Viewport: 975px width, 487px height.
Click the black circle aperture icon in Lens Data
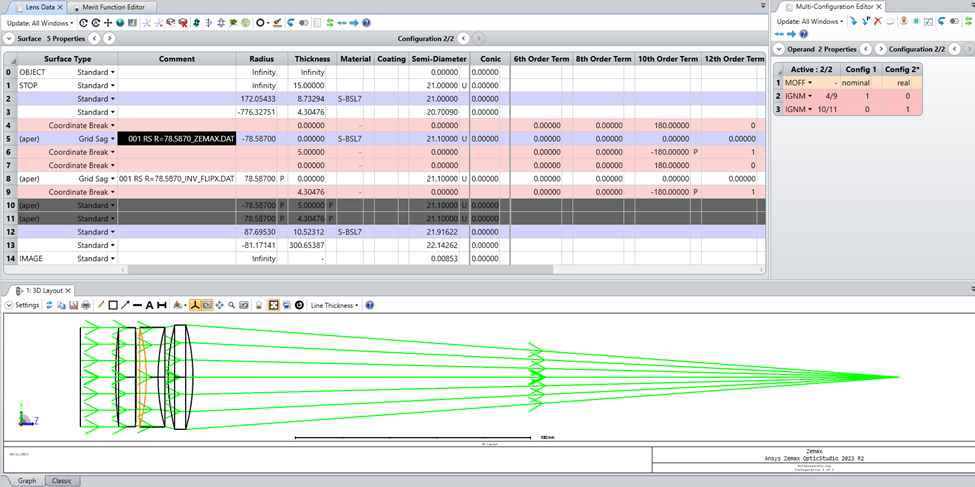coord(262,22)
